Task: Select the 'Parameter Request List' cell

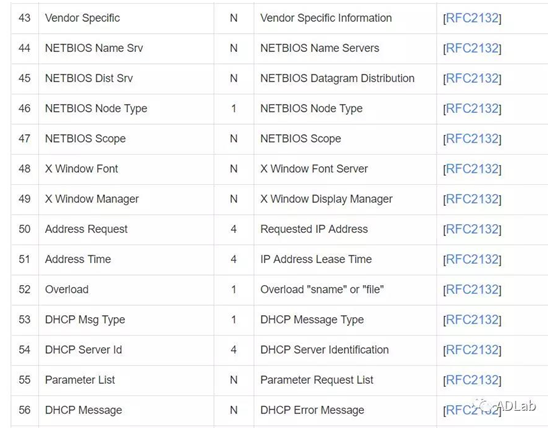Action: (346, 380)
